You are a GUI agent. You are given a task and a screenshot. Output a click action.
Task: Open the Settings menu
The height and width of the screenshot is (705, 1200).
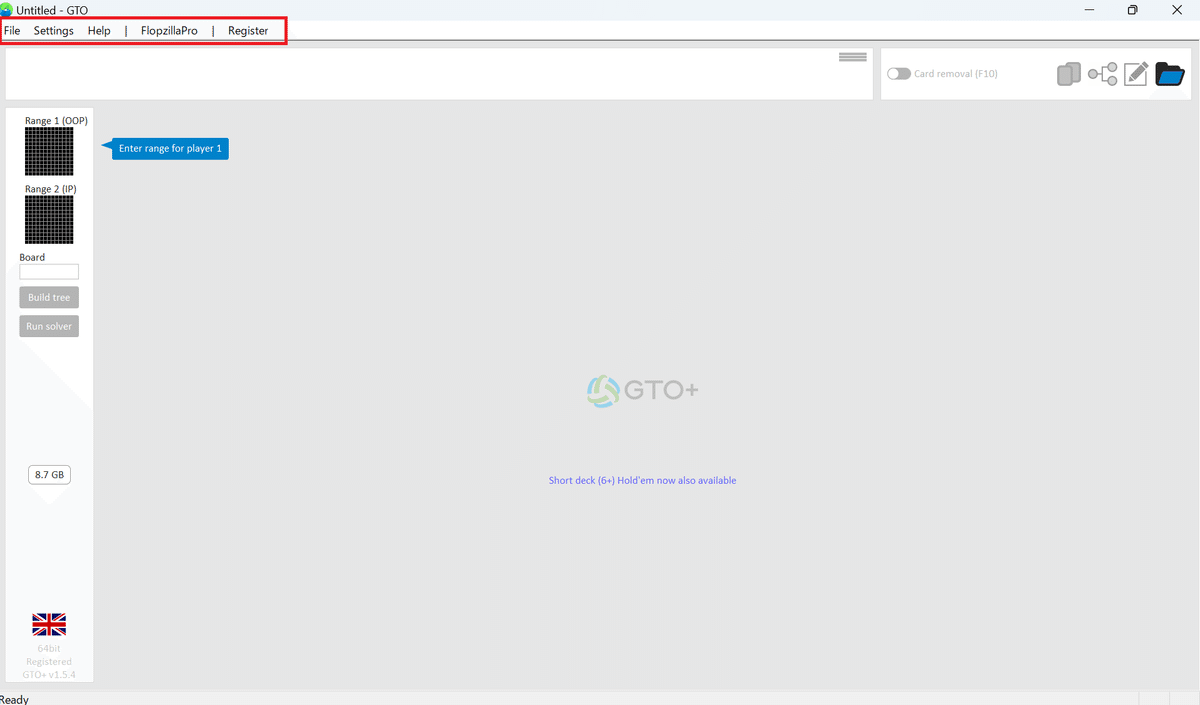click(54, 31)
